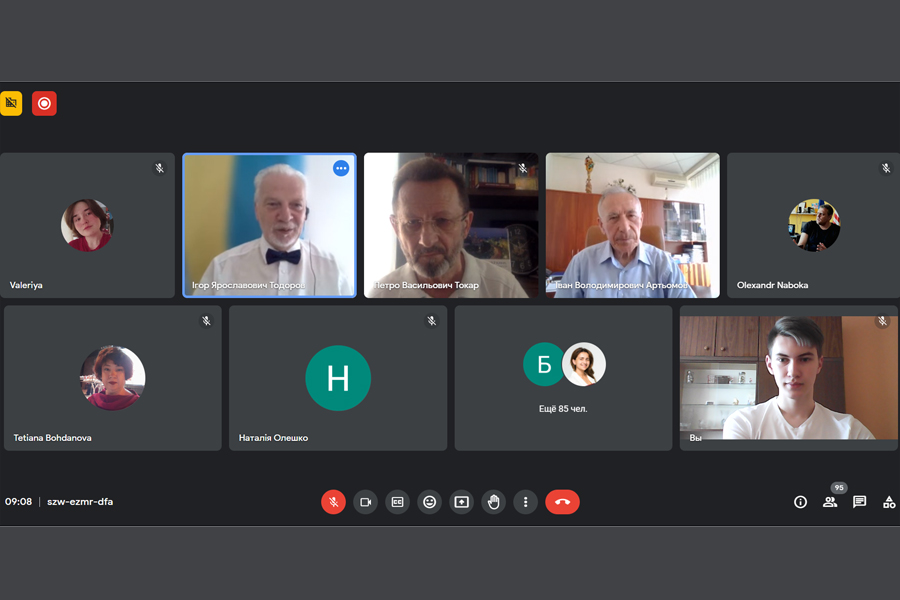Click the present screen button
The image size is (900, 600).
(x=461, y=502)
